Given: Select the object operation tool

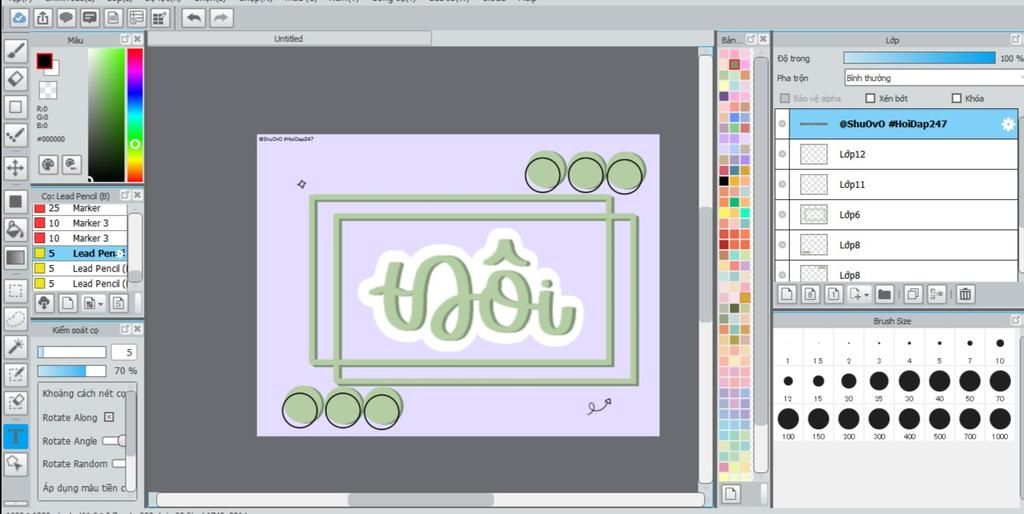Looking at the screenshot, I should [16, 464].
